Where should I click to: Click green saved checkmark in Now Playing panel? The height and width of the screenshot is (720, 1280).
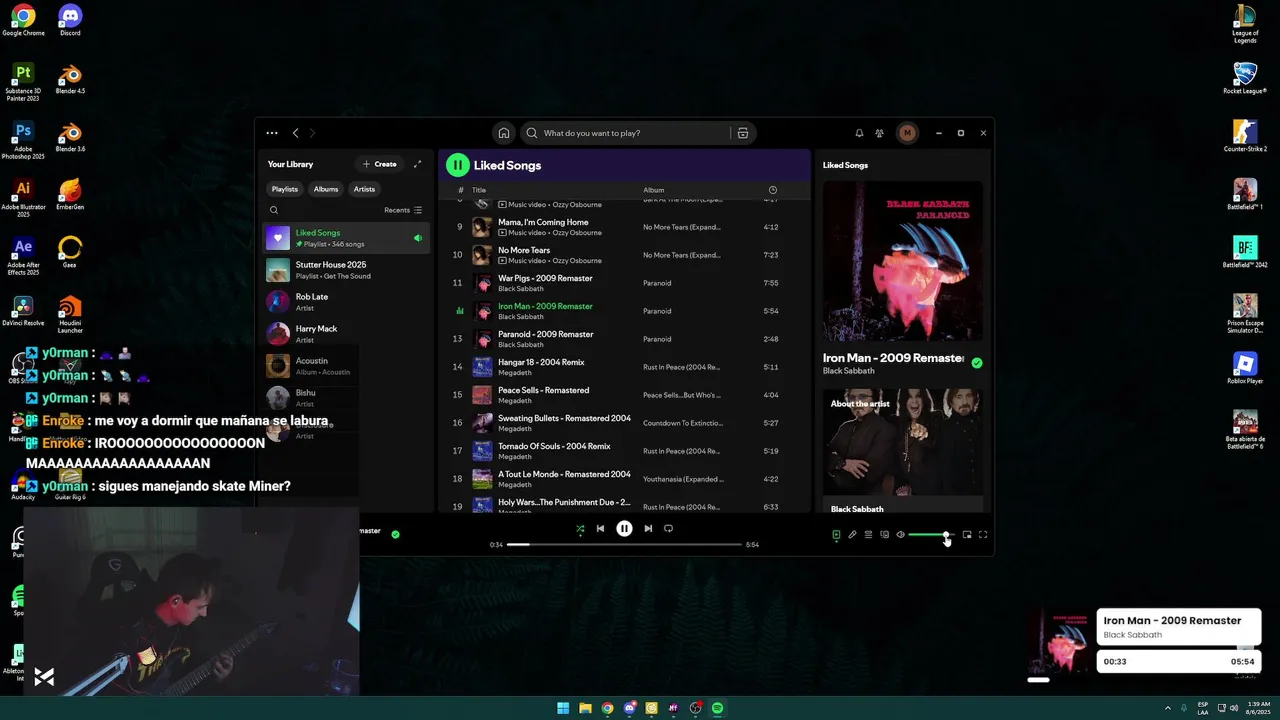tap(977, 363)
